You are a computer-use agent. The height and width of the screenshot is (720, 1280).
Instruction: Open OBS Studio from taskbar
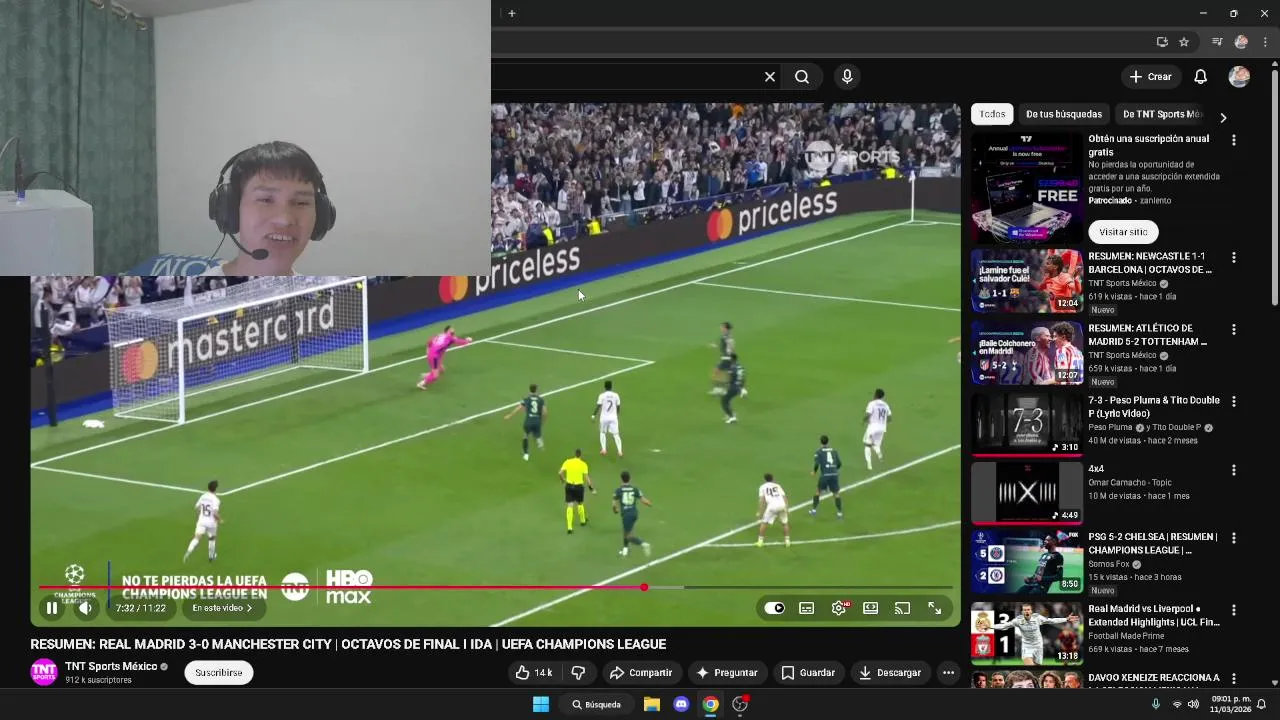(x=740, y=704)
